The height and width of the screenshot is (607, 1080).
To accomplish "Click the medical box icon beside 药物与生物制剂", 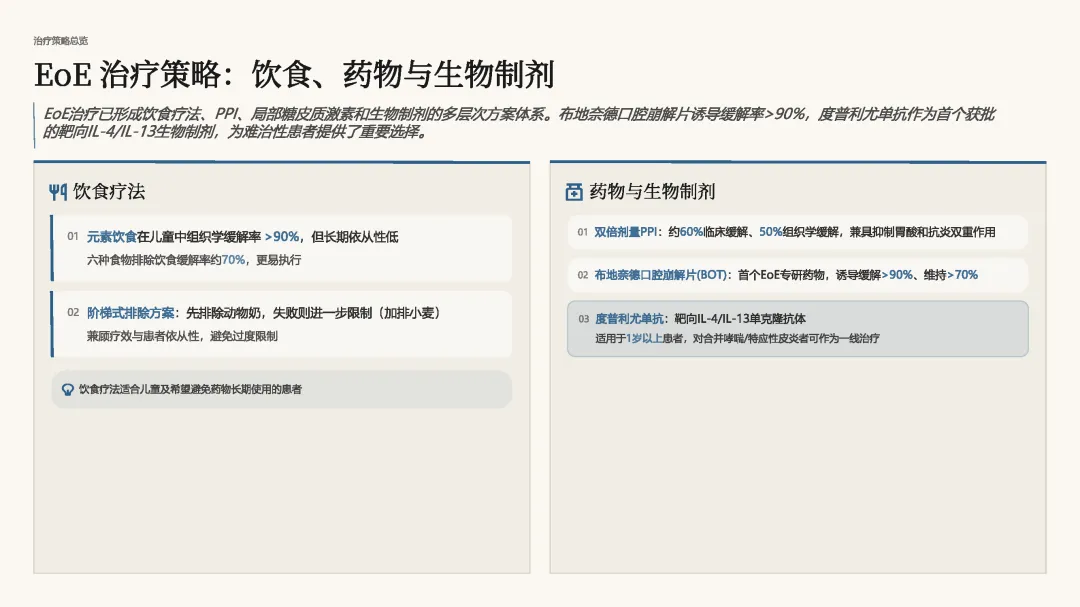I will pyautogui.click(x=574, y=192).
